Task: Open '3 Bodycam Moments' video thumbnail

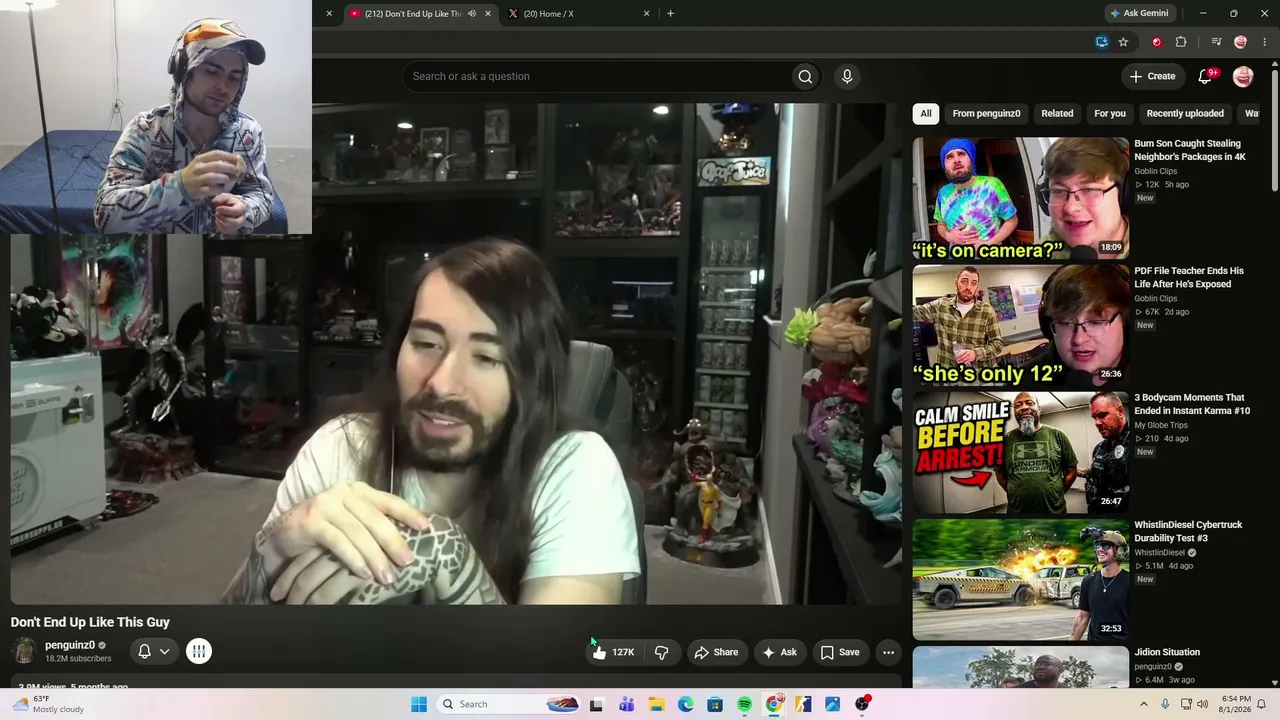Action: tap(1020, 452)
